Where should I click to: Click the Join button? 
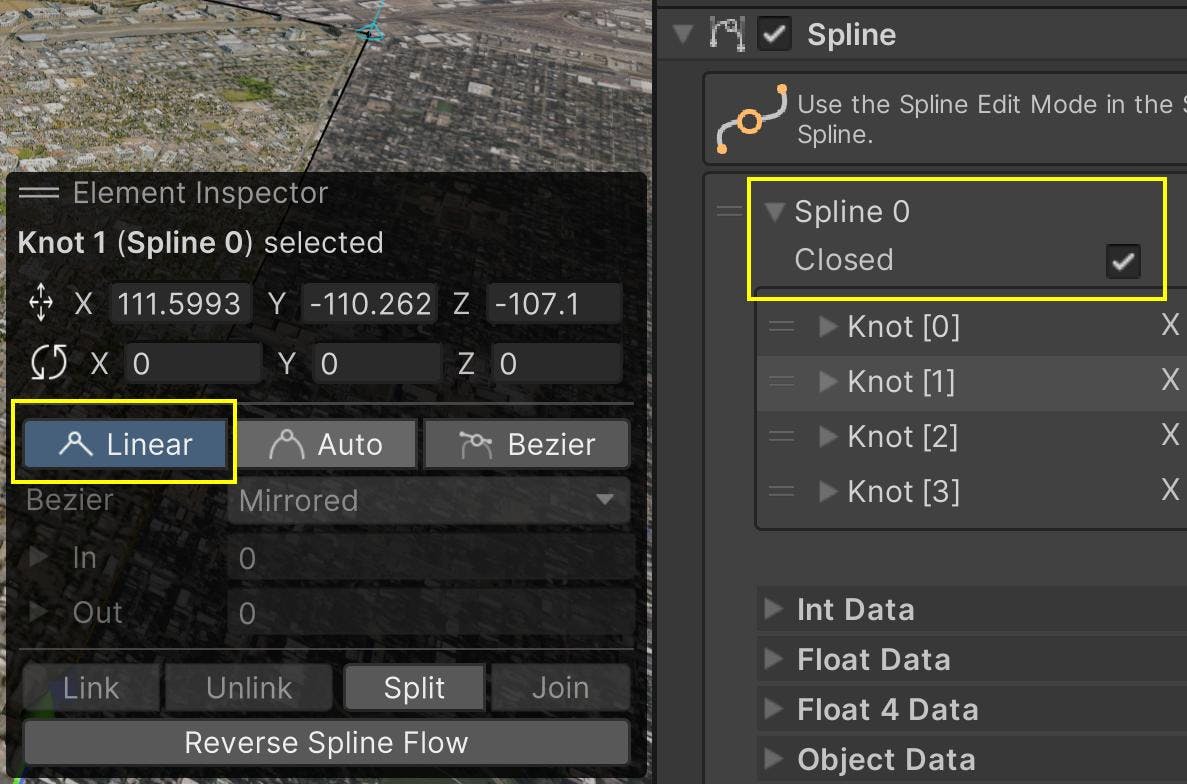558,687
